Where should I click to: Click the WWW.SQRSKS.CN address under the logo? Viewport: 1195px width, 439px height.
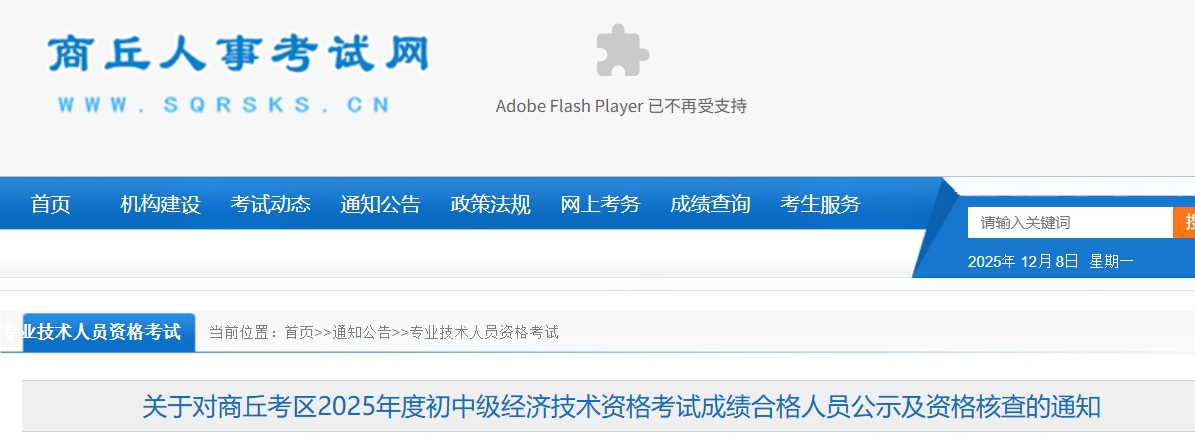[223, 104]
